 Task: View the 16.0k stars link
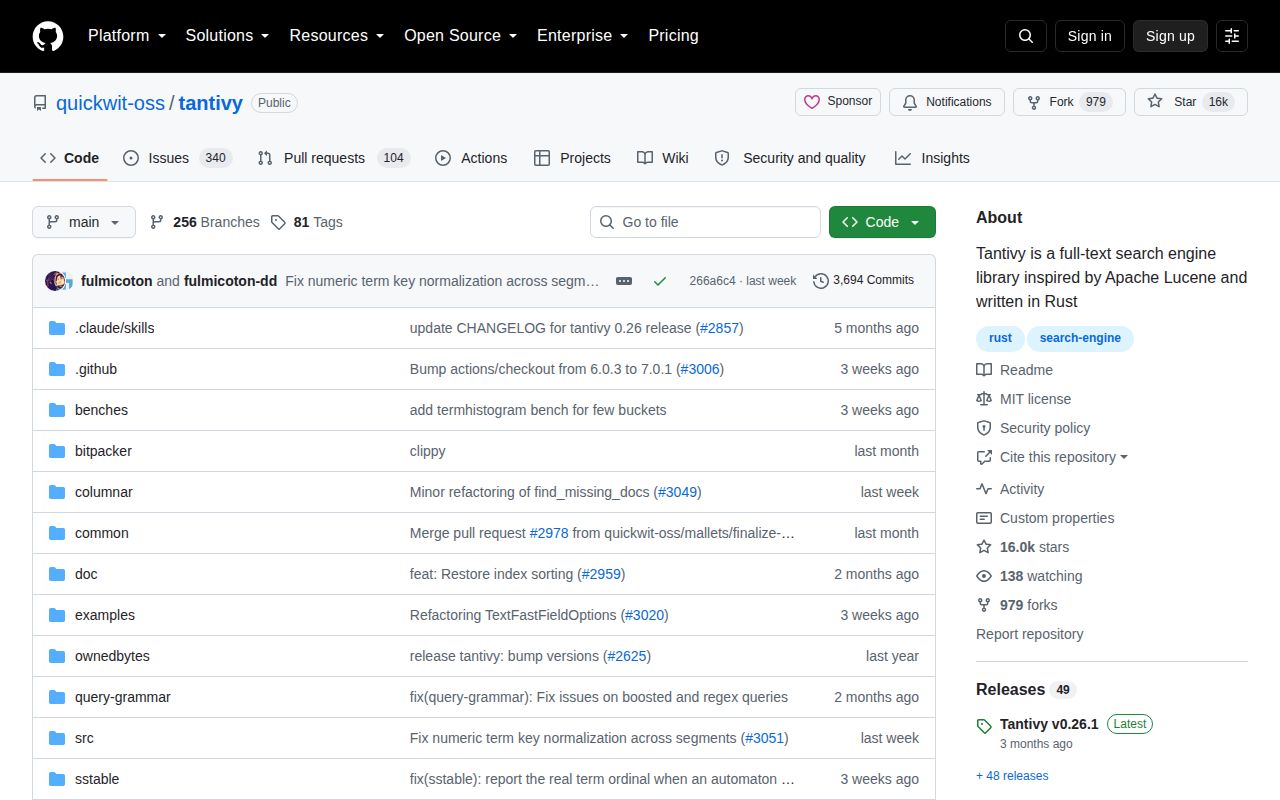1022,547
